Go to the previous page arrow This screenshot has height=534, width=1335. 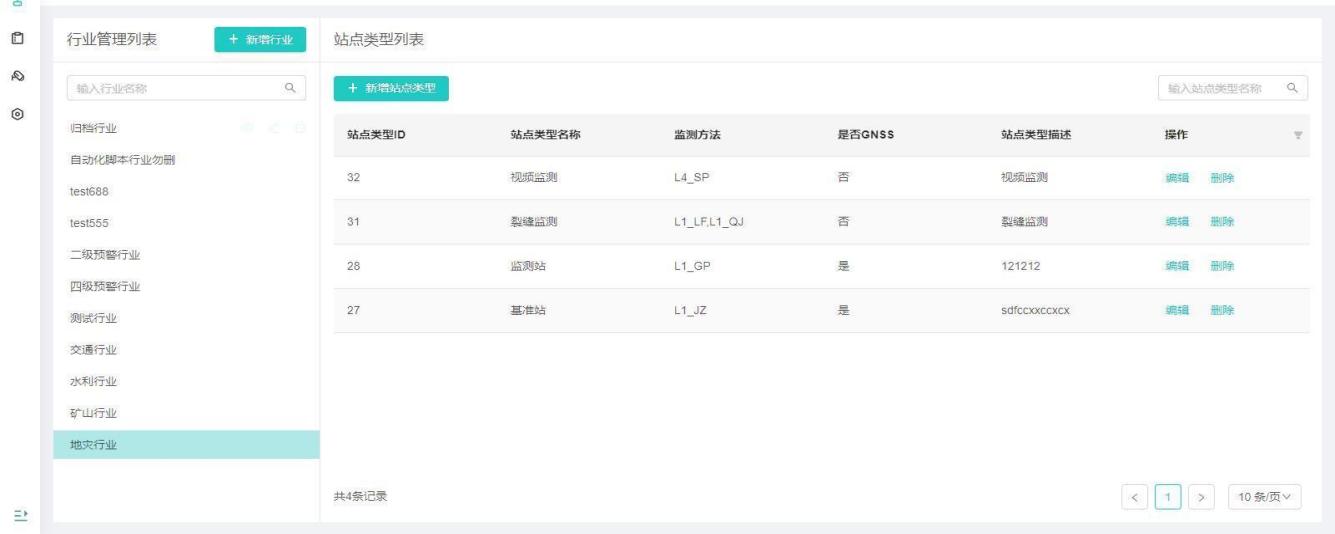[1134, 497]
